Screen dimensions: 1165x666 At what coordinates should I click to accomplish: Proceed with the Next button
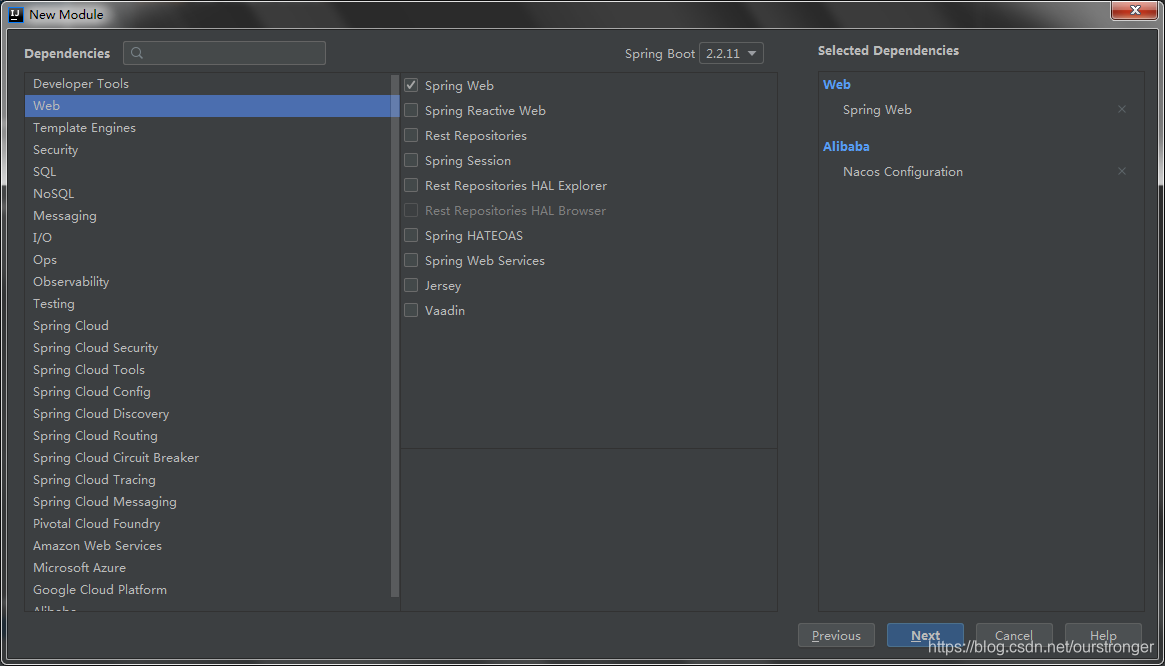click(925, 636)
